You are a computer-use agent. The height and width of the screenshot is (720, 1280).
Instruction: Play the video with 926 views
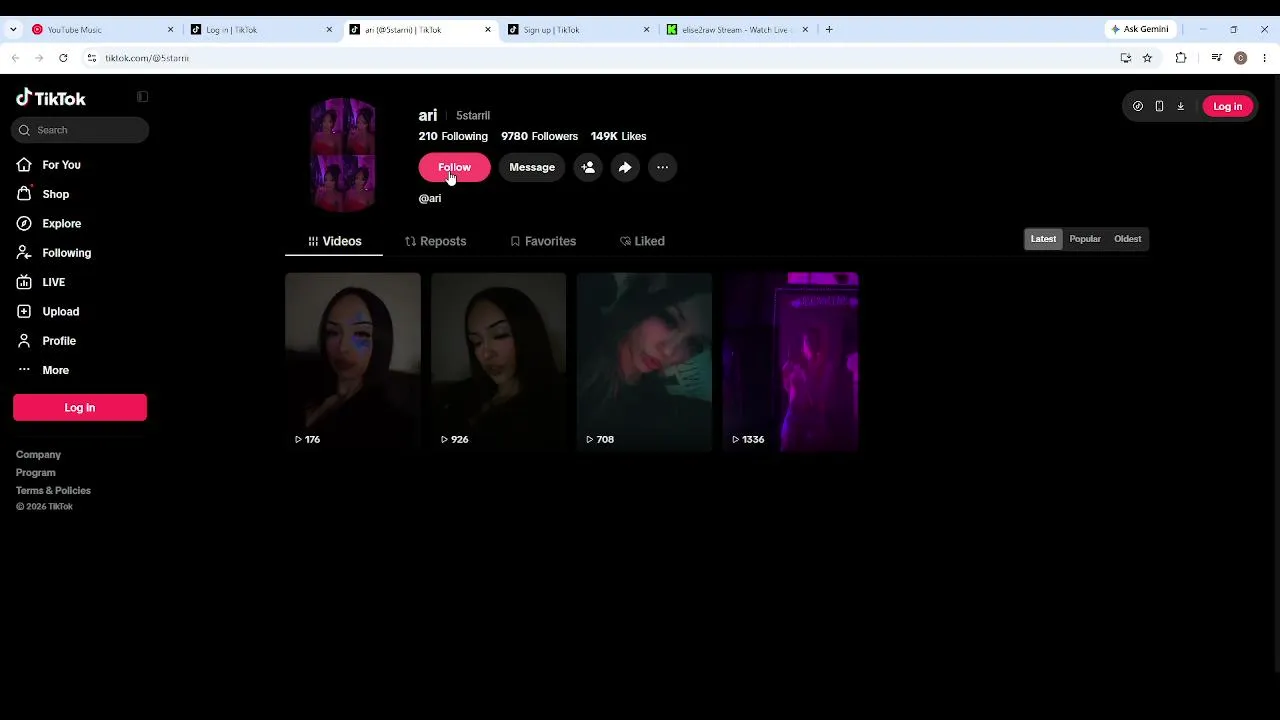[x=498, y=362]
